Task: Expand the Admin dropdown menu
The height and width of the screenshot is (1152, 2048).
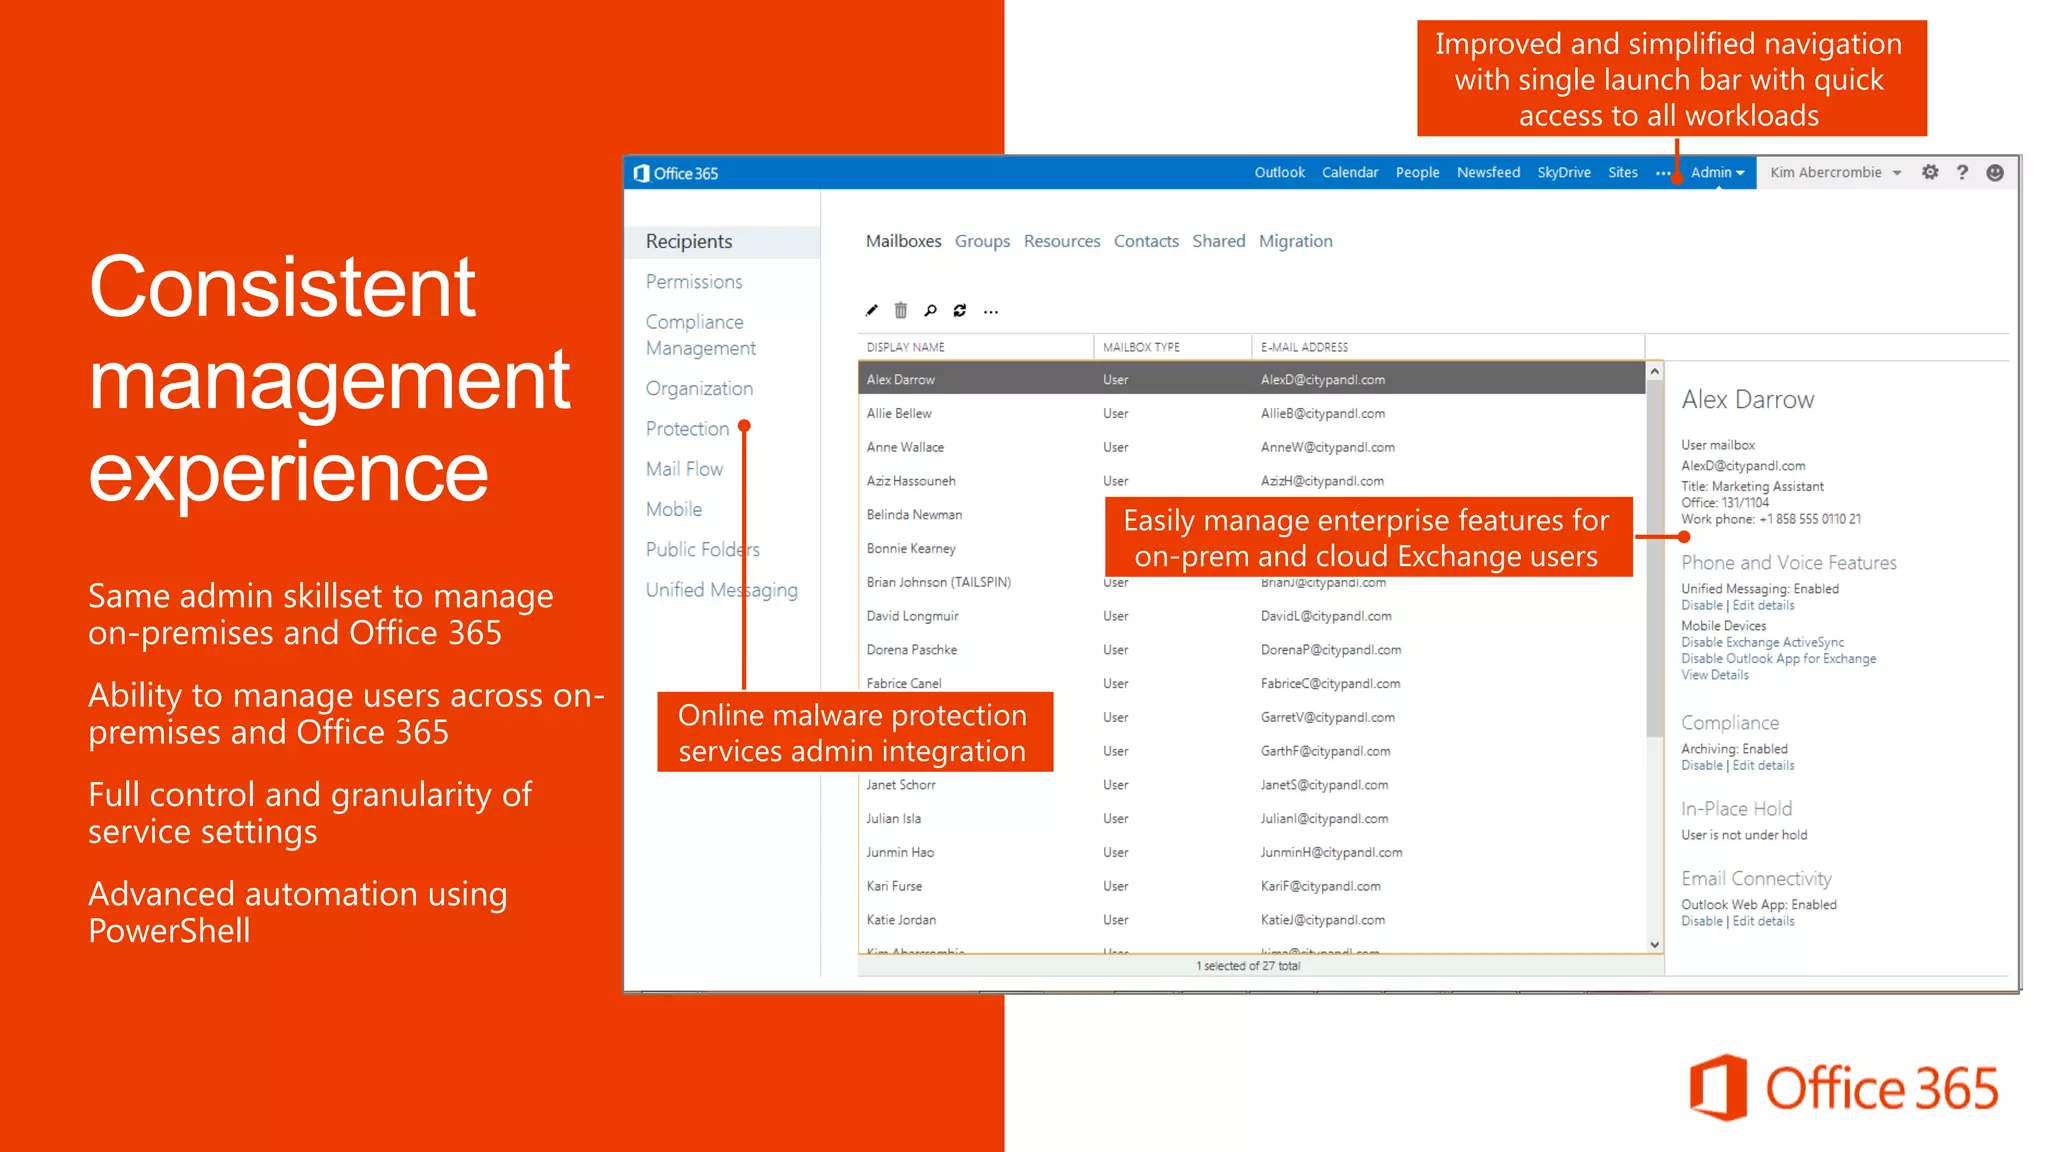Action: pos(1718,172)
